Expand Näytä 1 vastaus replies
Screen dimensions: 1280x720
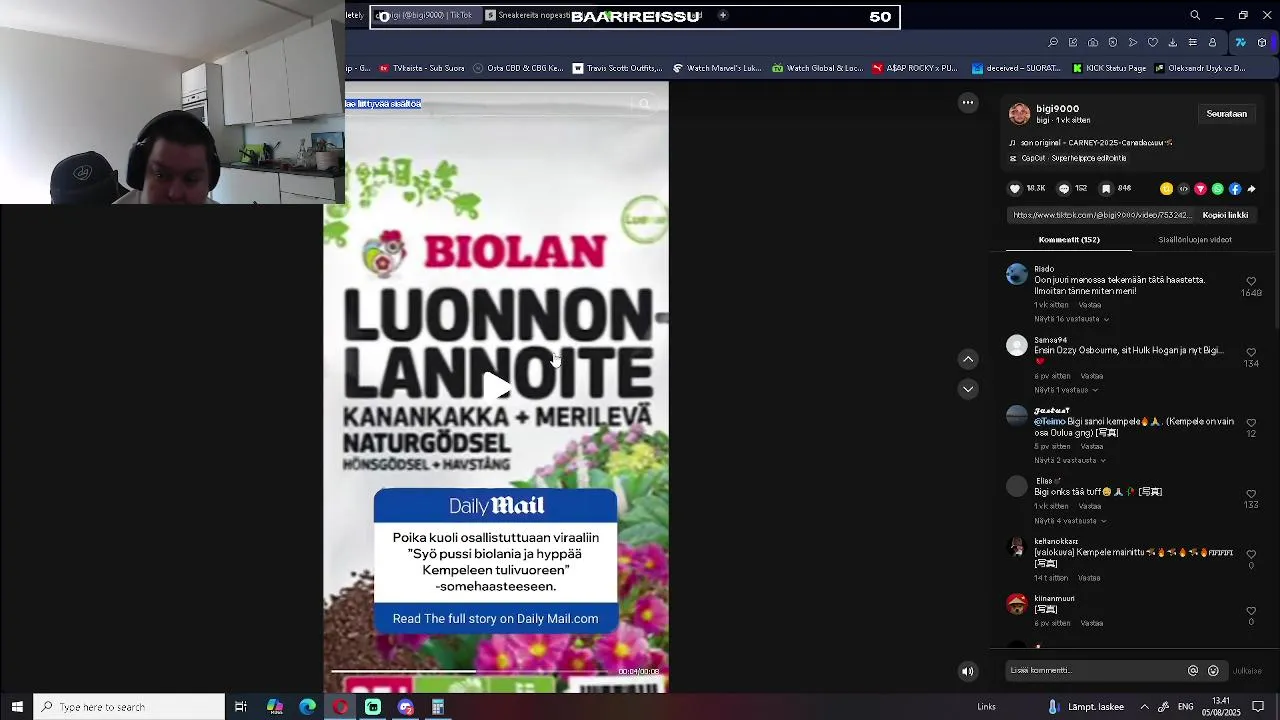pos(1066,390)
